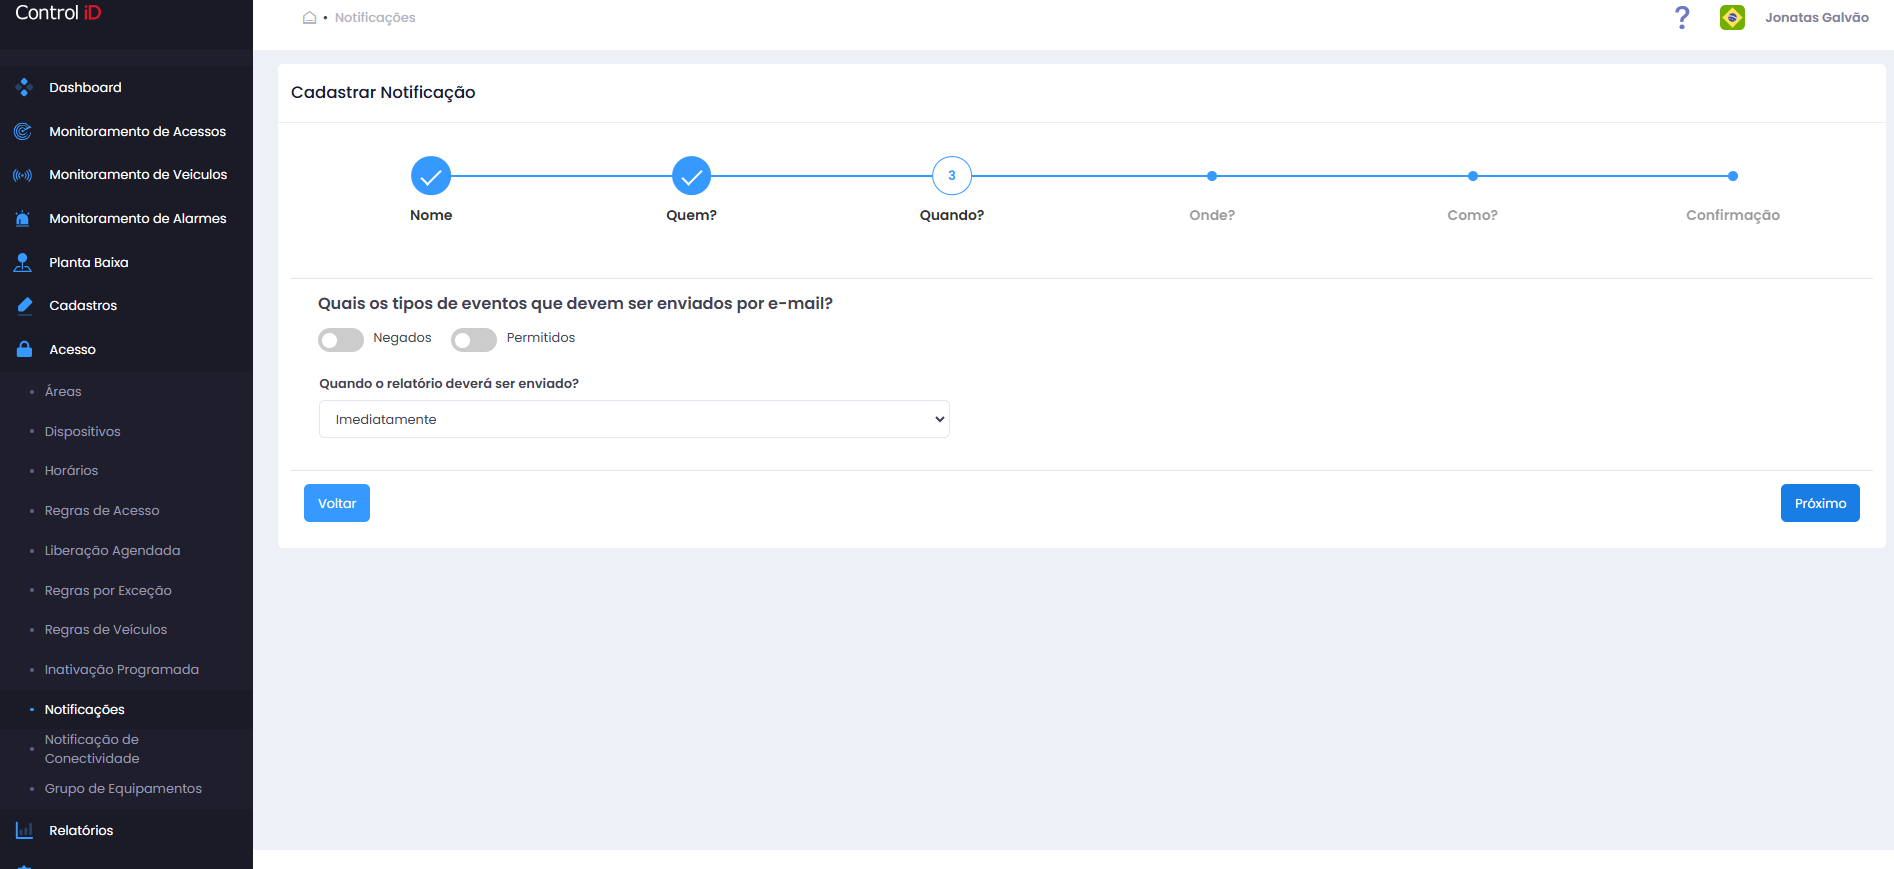Click the Nome step label
Image resolution: width=1894 pixels, height=869 pixels.
(431, 215)
